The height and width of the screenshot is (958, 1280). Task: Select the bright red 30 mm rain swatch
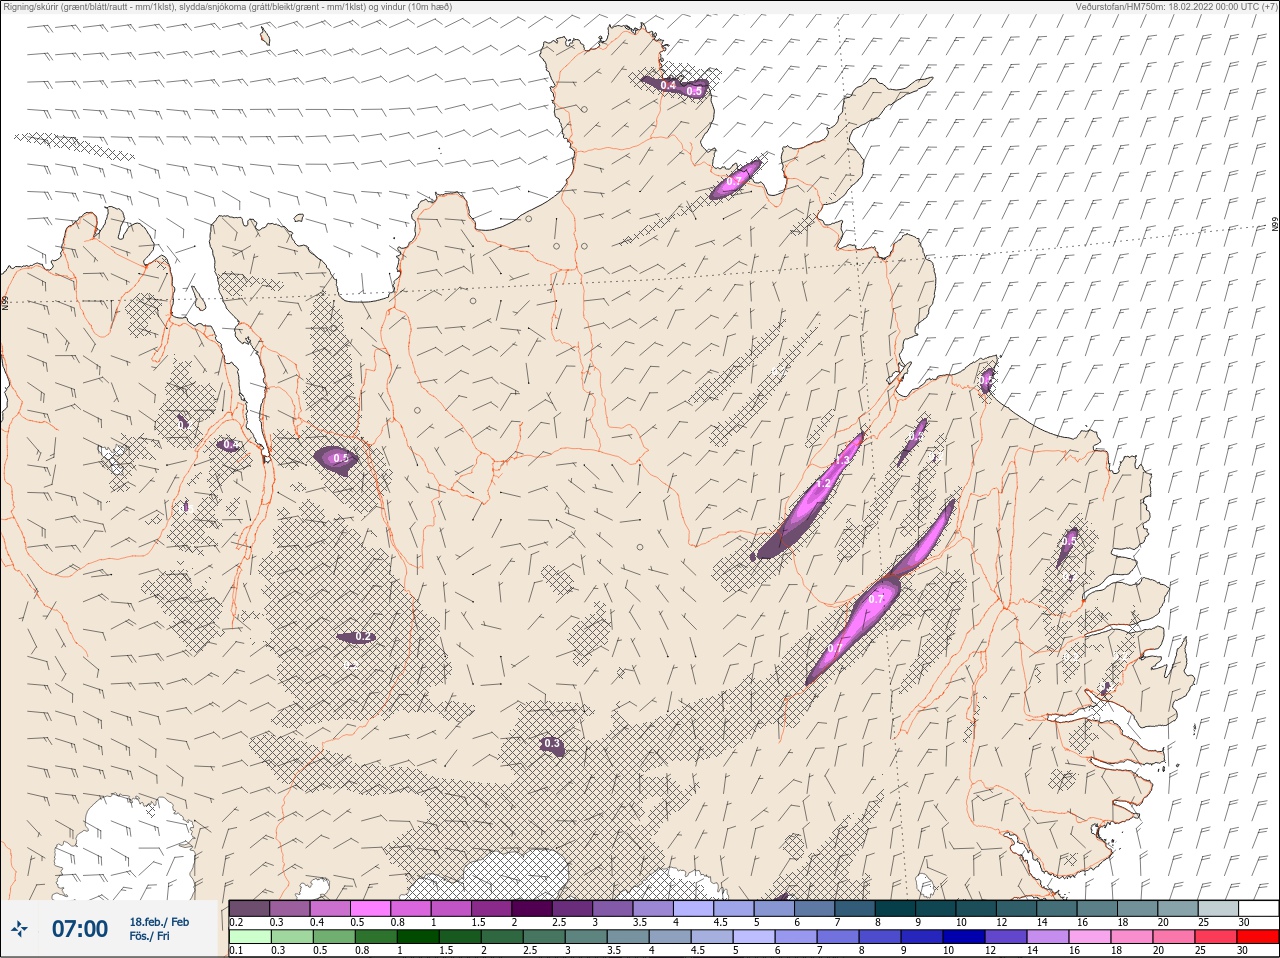(x=1259, y=937)
